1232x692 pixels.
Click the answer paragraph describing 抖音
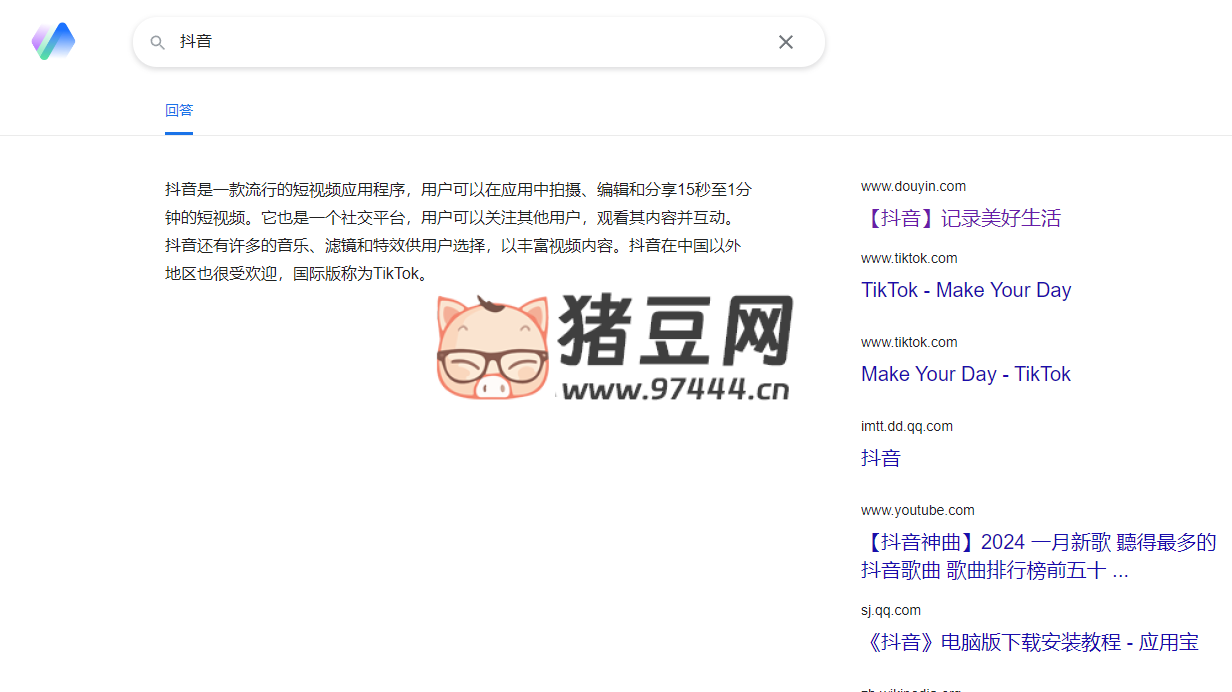tap(458, 231)
